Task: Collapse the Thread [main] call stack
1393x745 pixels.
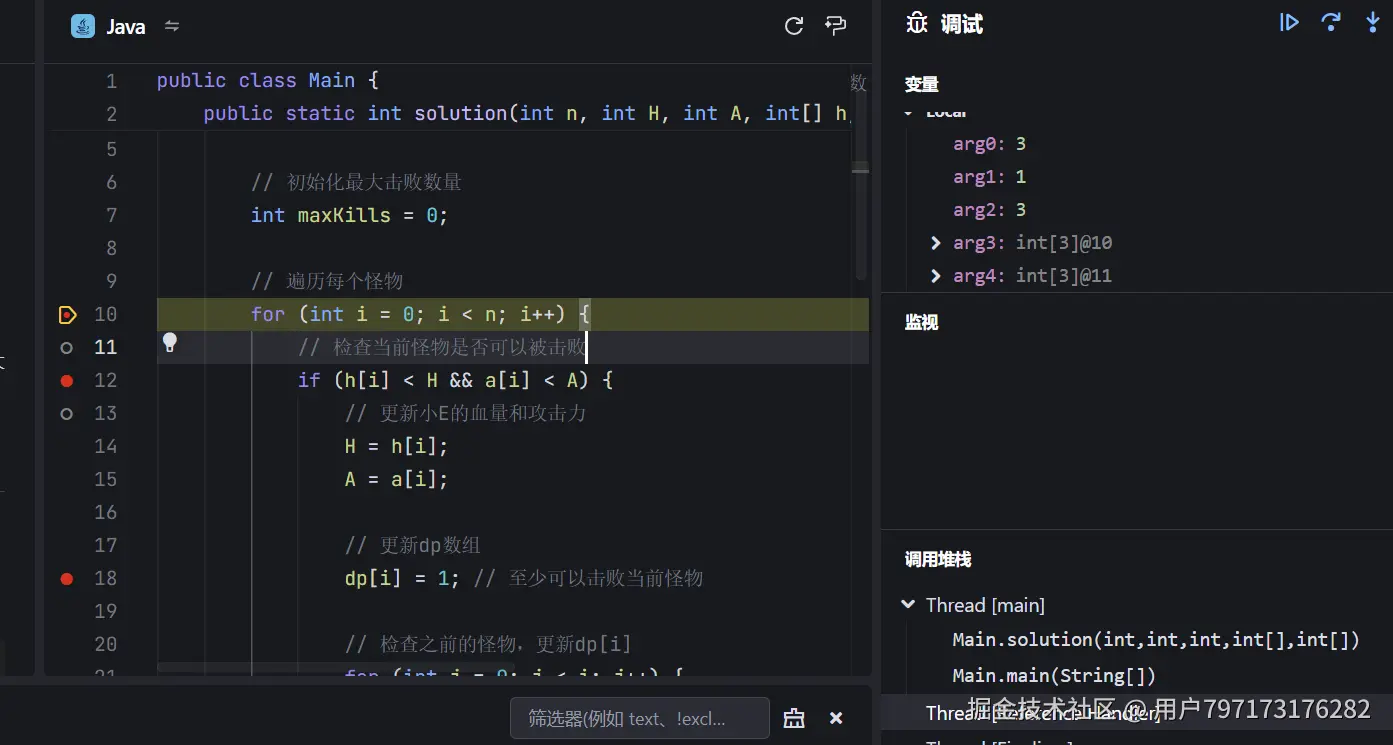Action: 908,604
